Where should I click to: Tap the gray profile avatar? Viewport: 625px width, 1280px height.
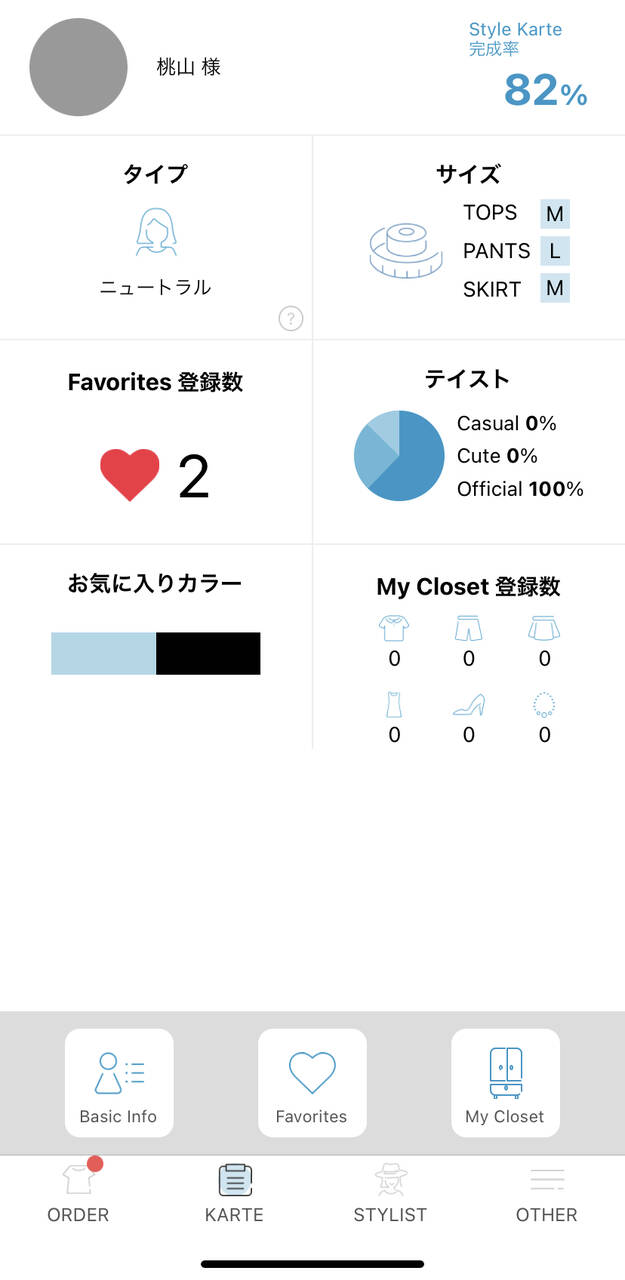click(x=78, y=67)
